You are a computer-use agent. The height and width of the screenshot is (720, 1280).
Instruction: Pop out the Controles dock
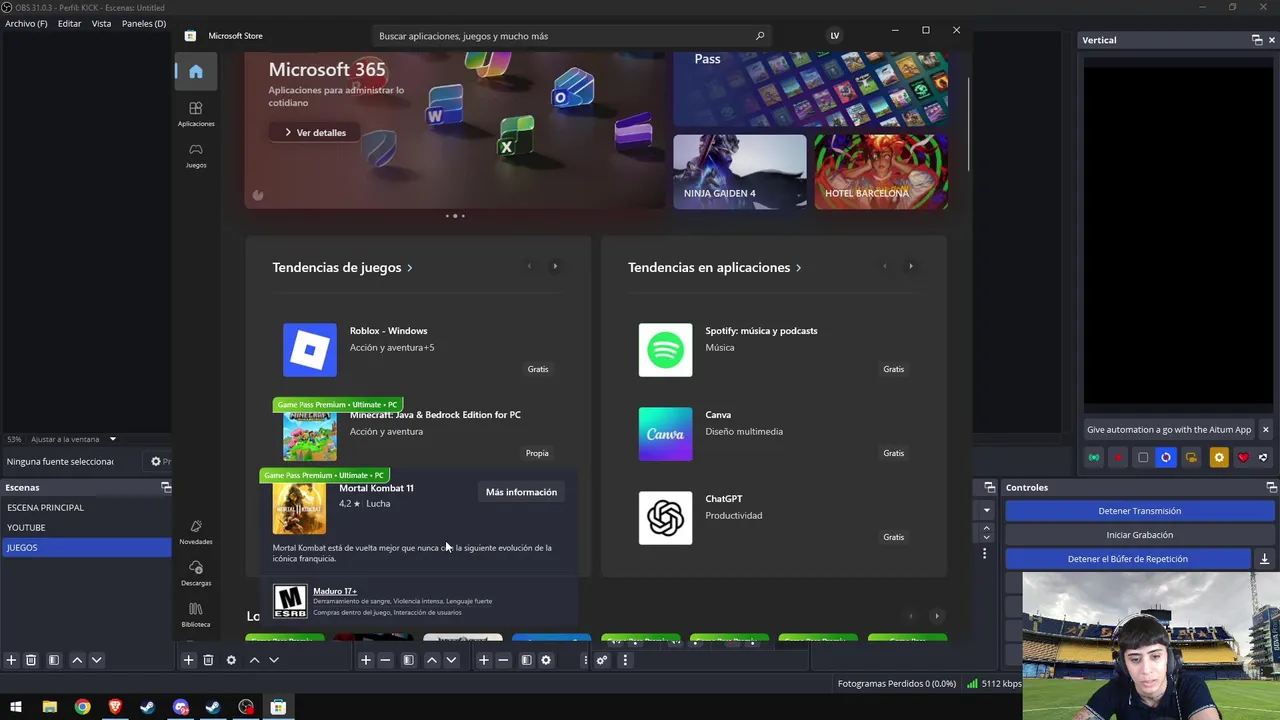pyautogui.click(x=1271, y=487)
